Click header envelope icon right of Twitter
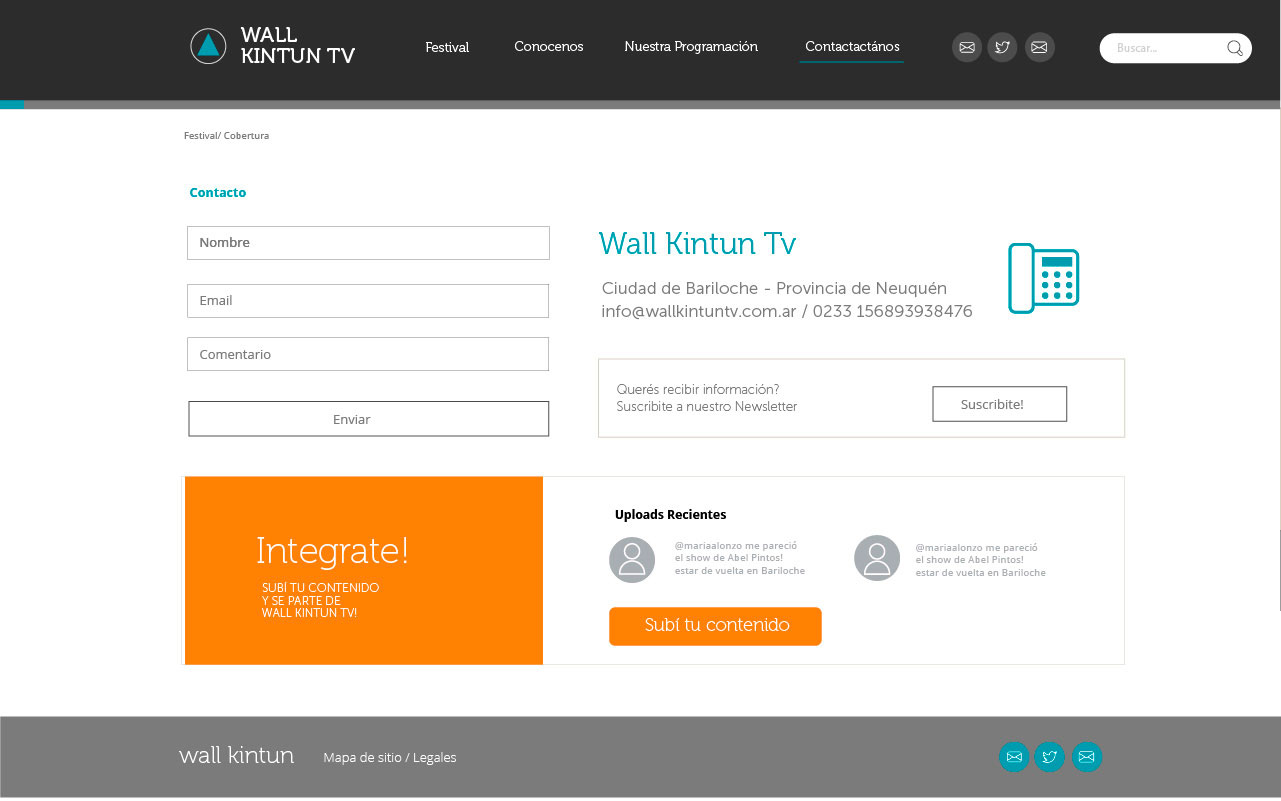 [1039, 47]
